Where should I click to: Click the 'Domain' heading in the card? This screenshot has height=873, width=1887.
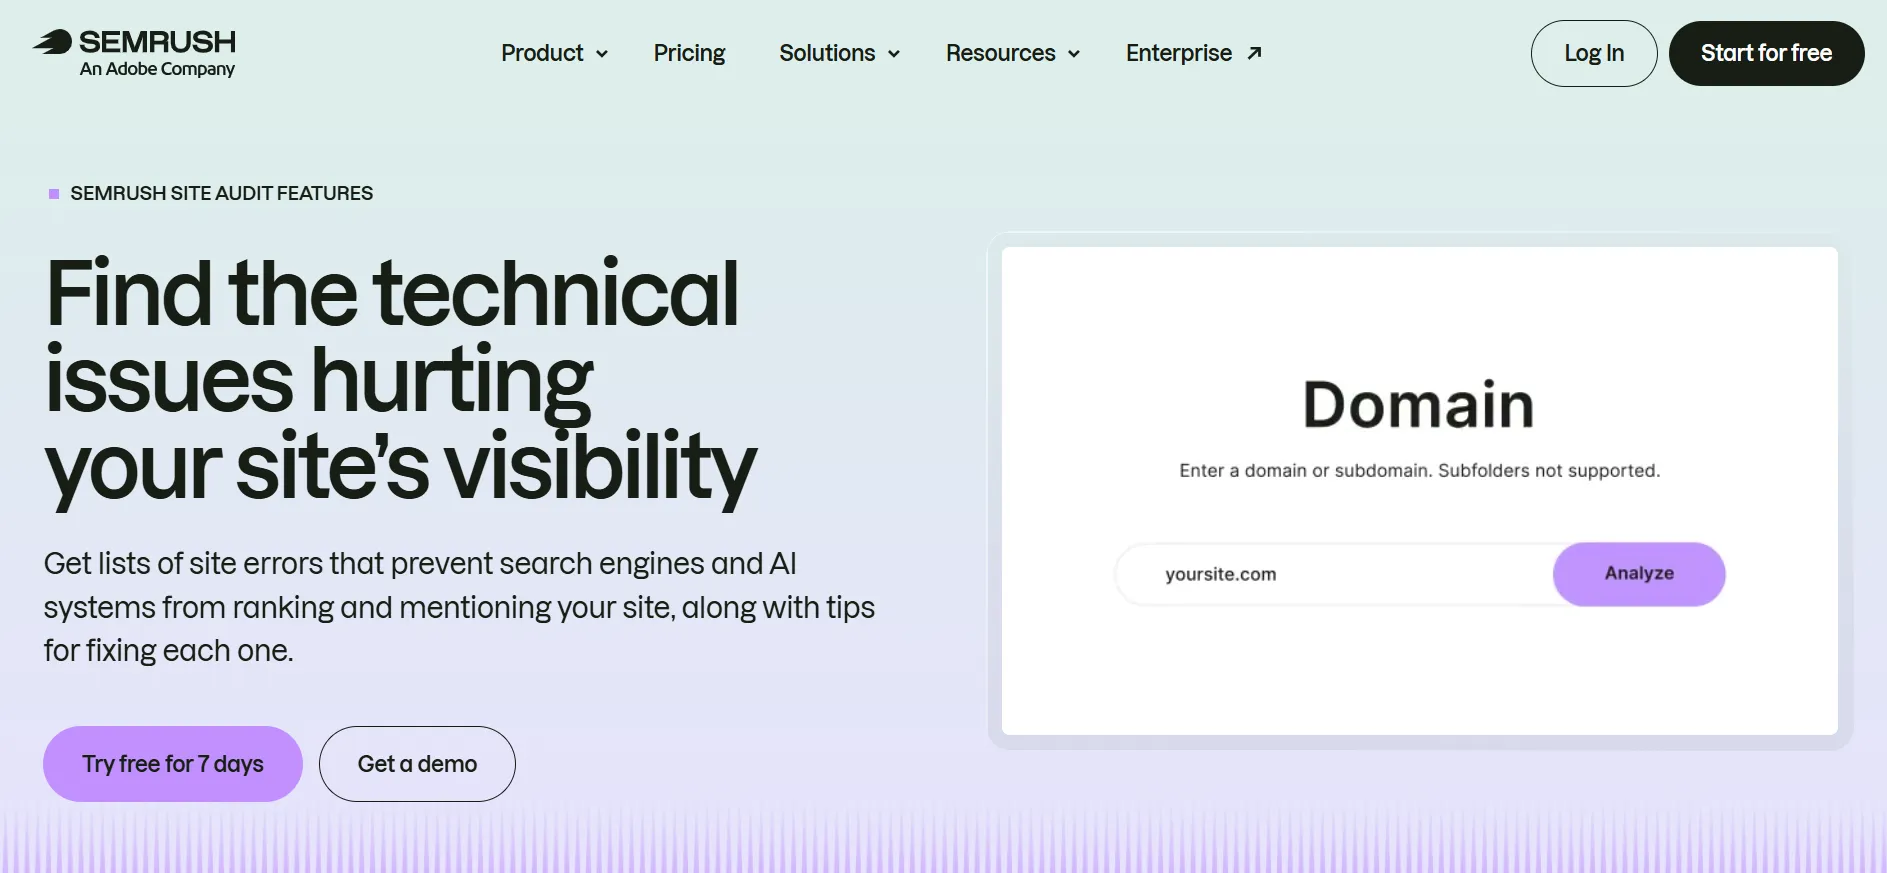(1418, 405)
